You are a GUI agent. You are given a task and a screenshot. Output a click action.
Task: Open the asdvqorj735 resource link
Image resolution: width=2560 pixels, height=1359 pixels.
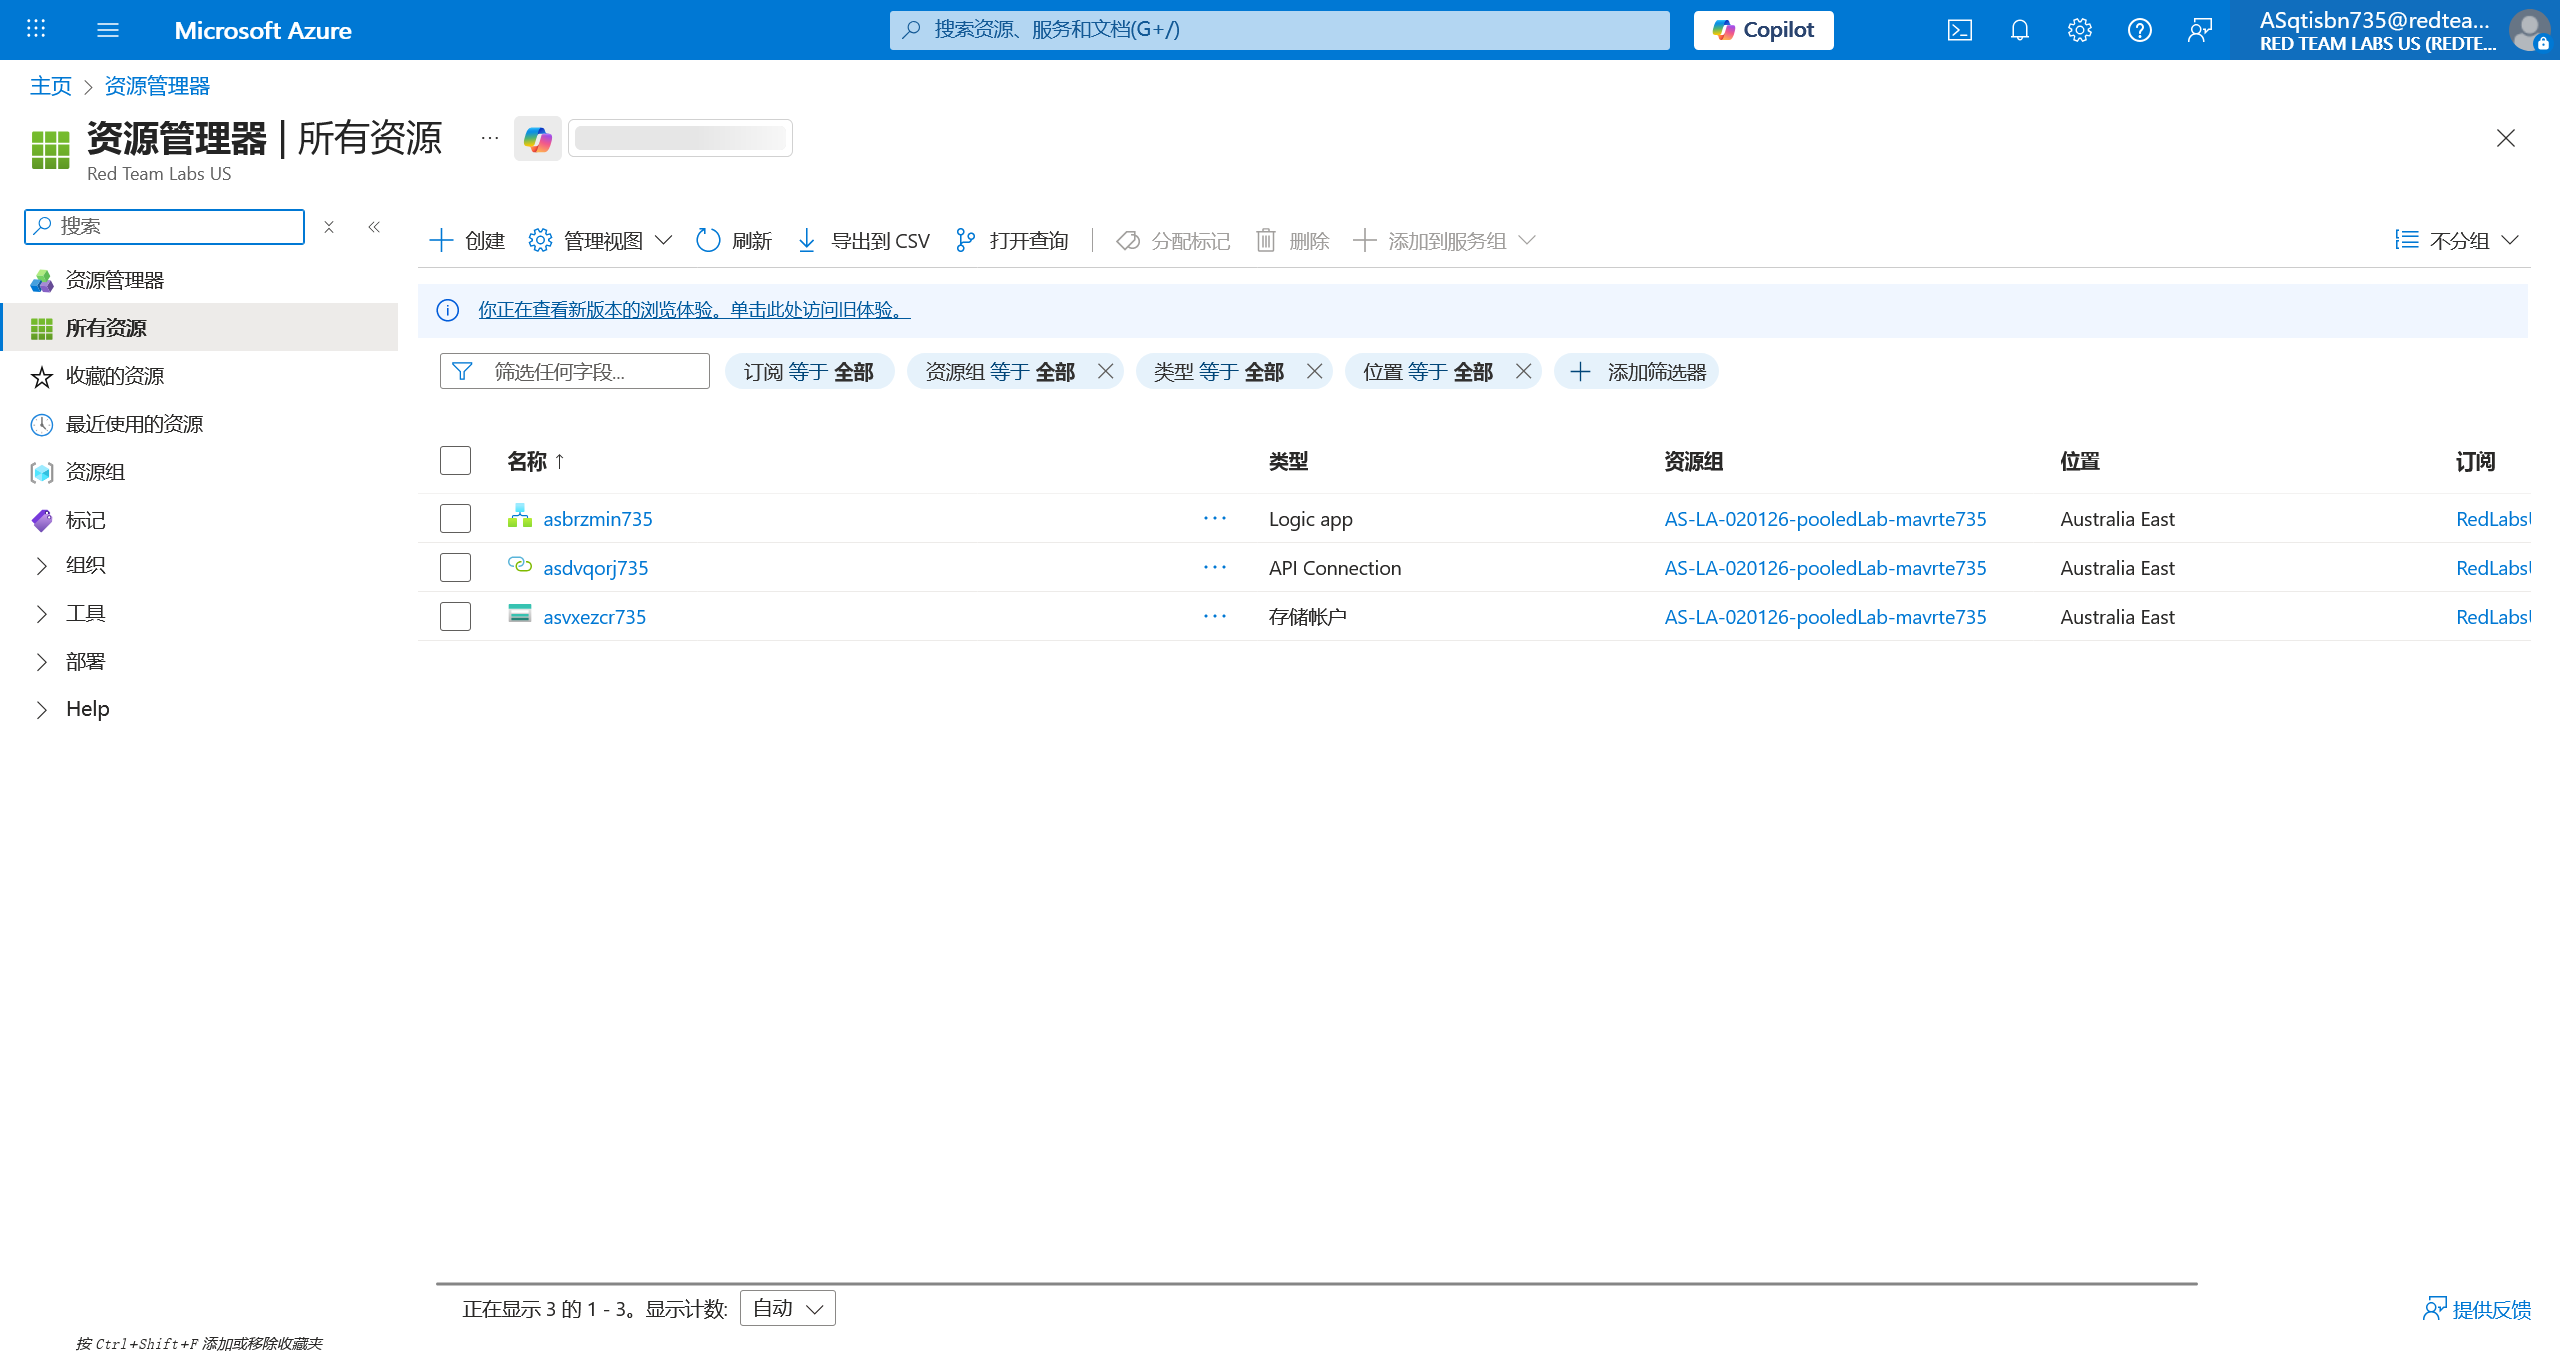595,568
